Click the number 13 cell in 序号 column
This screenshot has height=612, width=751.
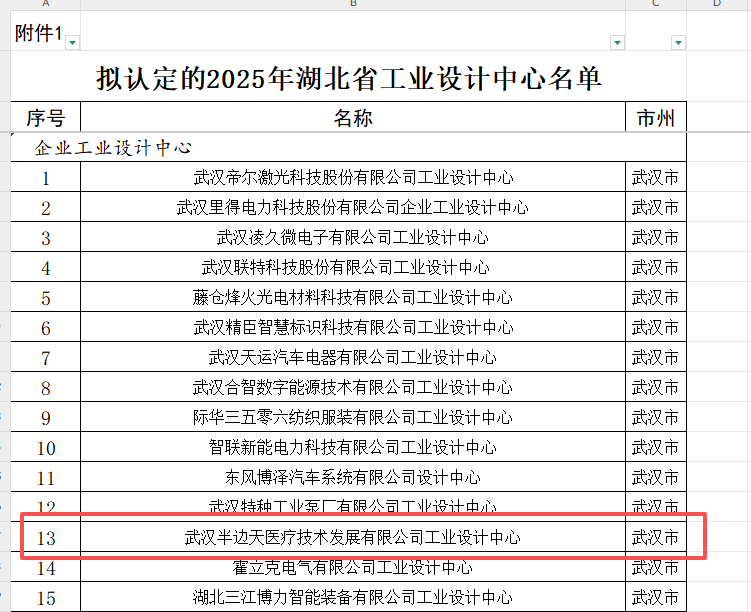coord(46,538)
